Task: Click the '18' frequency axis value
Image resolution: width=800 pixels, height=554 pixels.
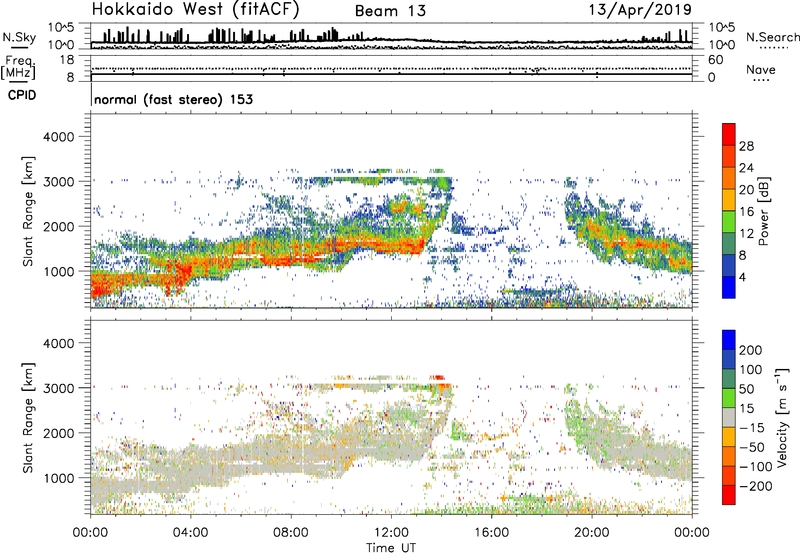Action: 67,60
